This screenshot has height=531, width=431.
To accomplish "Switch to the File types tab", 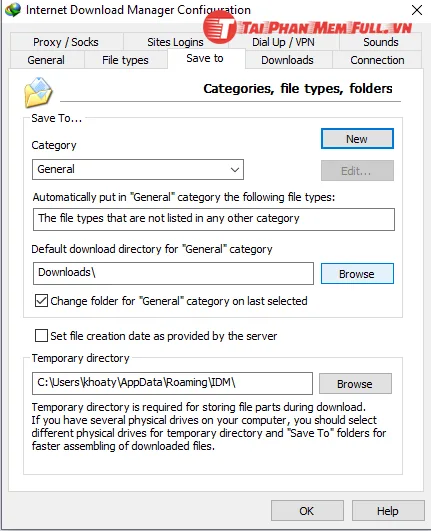I will (125, 60).
